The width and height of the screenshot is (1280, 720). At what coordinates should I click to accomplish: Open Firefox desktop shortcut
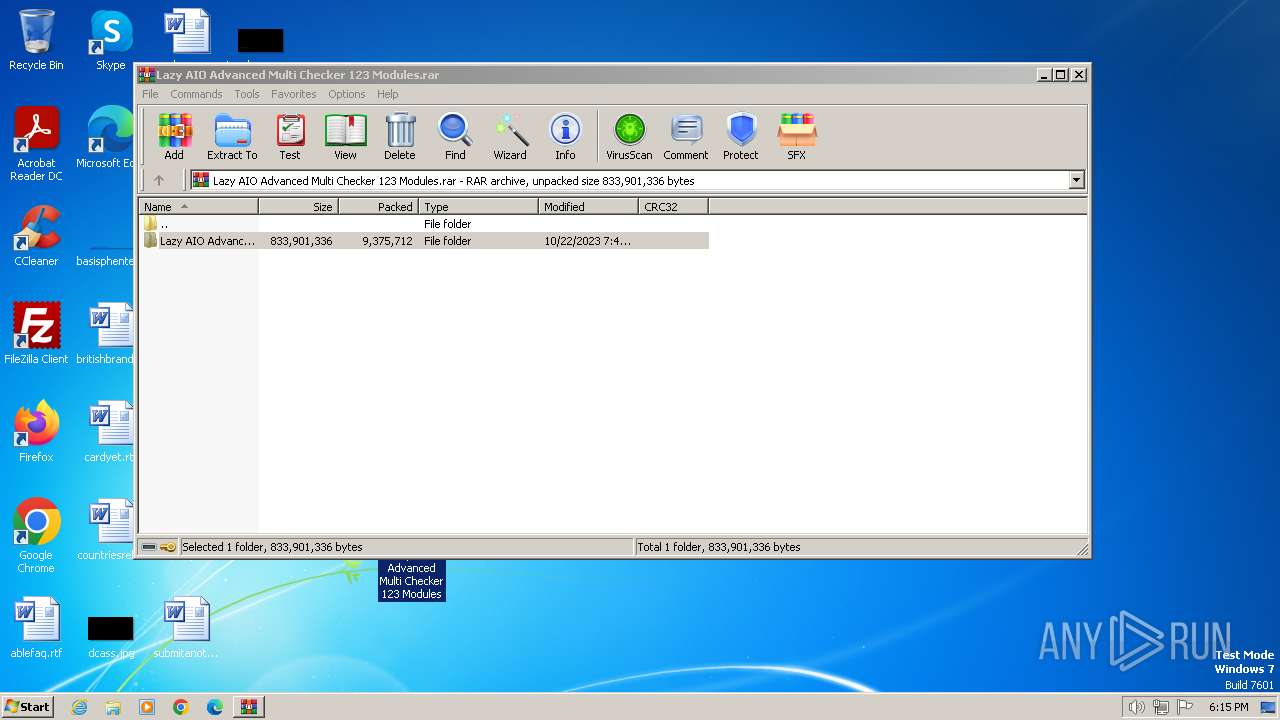pos(36,432)
